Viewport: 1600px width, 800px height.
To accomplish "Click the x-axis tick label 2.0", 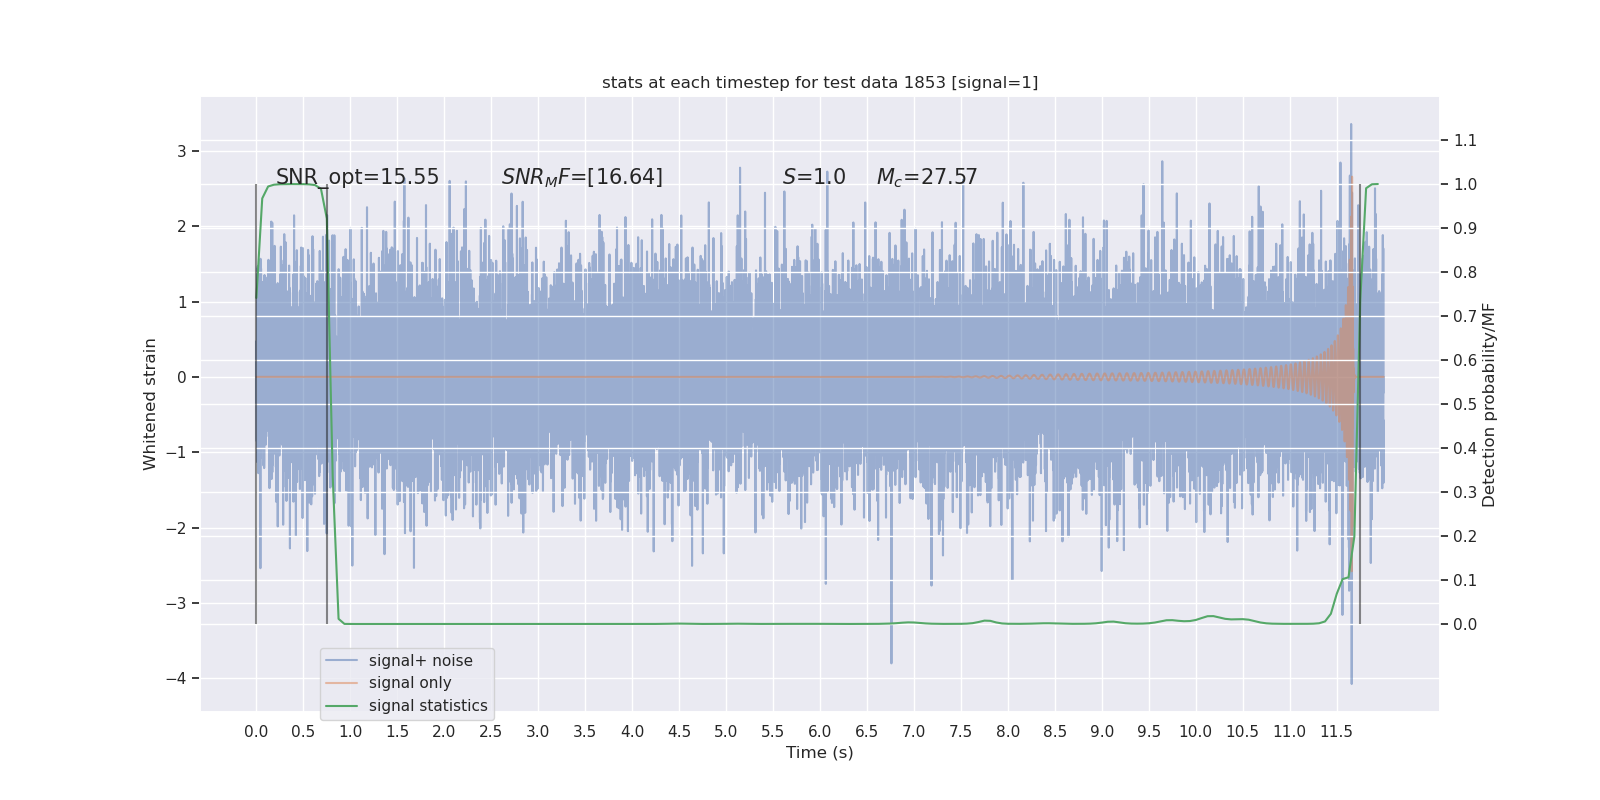I will [444, 732].
